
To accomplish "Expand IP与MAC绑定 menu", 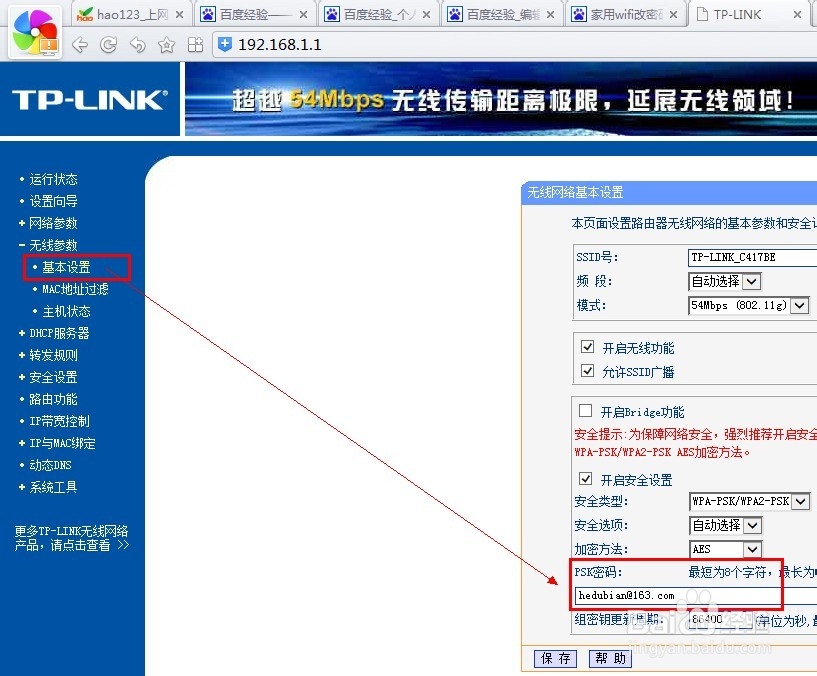I will 62,443.
